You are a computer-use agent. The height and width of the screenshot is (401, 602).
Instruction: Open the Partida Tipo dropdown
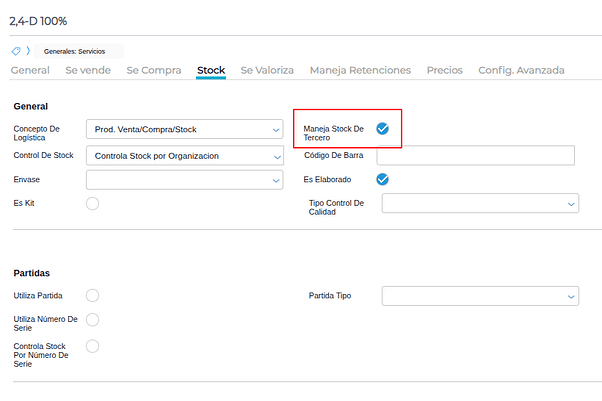480,296
